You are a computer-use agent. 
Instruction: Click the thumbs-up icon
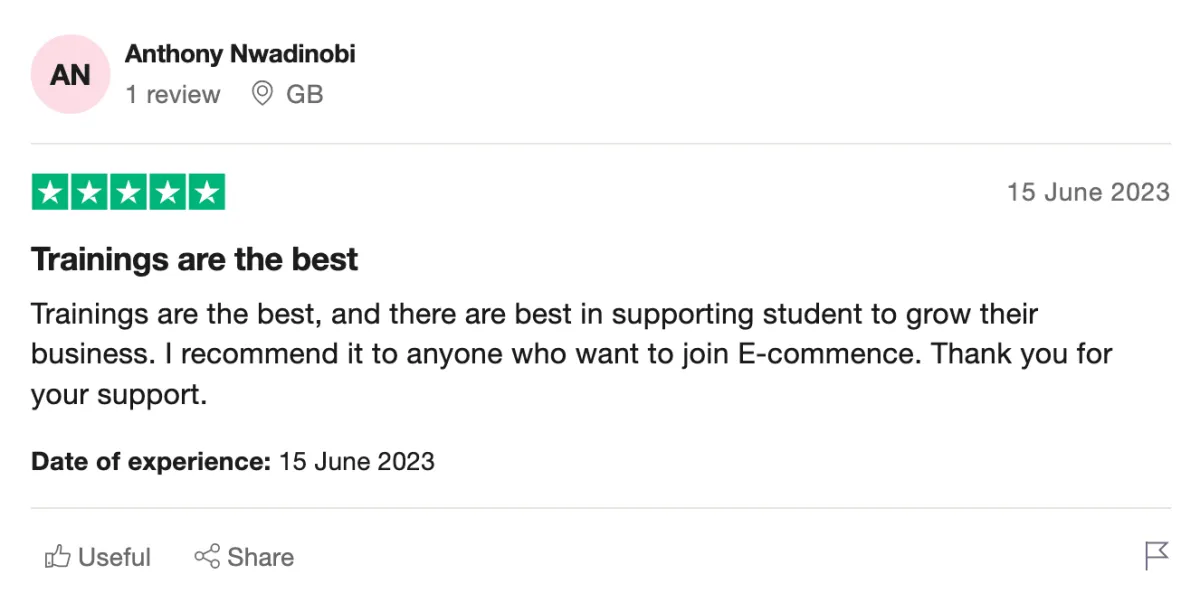(x=58, y=557)
